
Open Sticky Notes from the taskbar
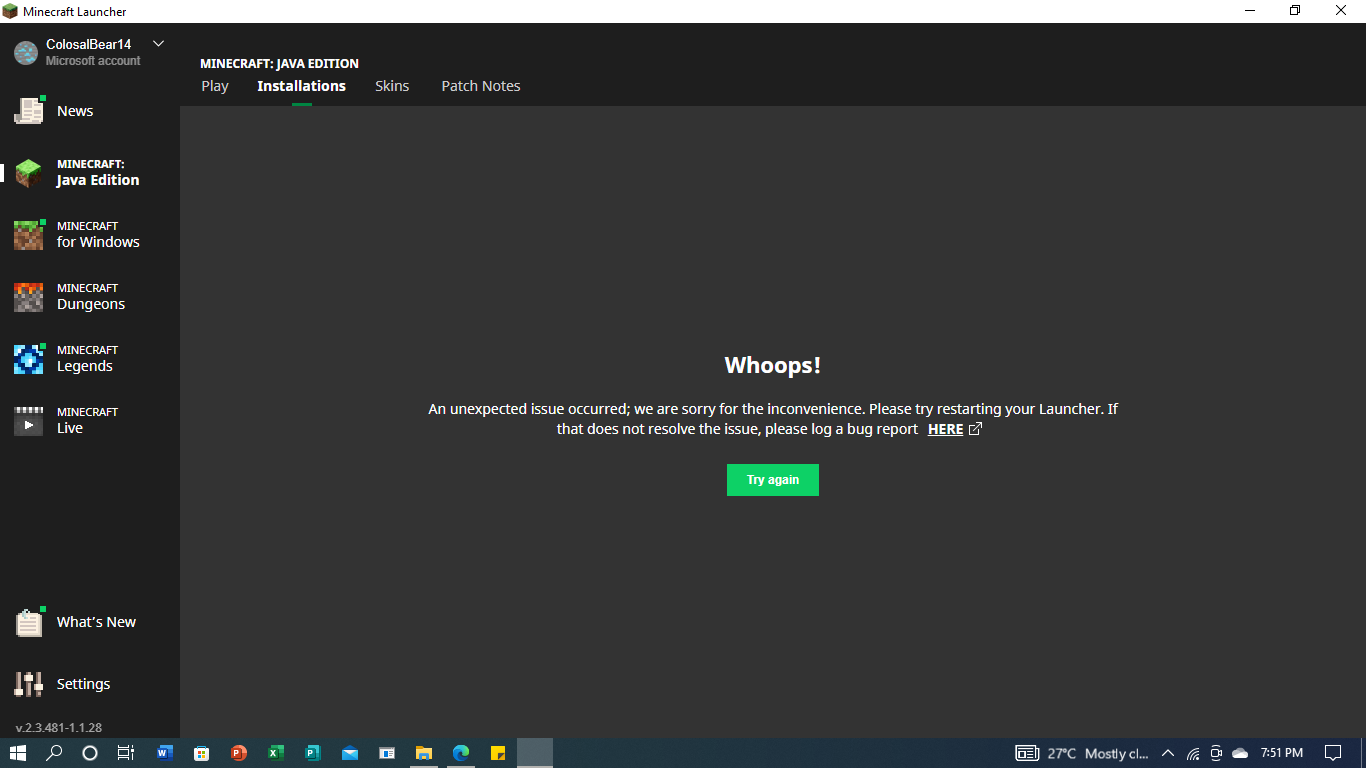pos(498,753)
